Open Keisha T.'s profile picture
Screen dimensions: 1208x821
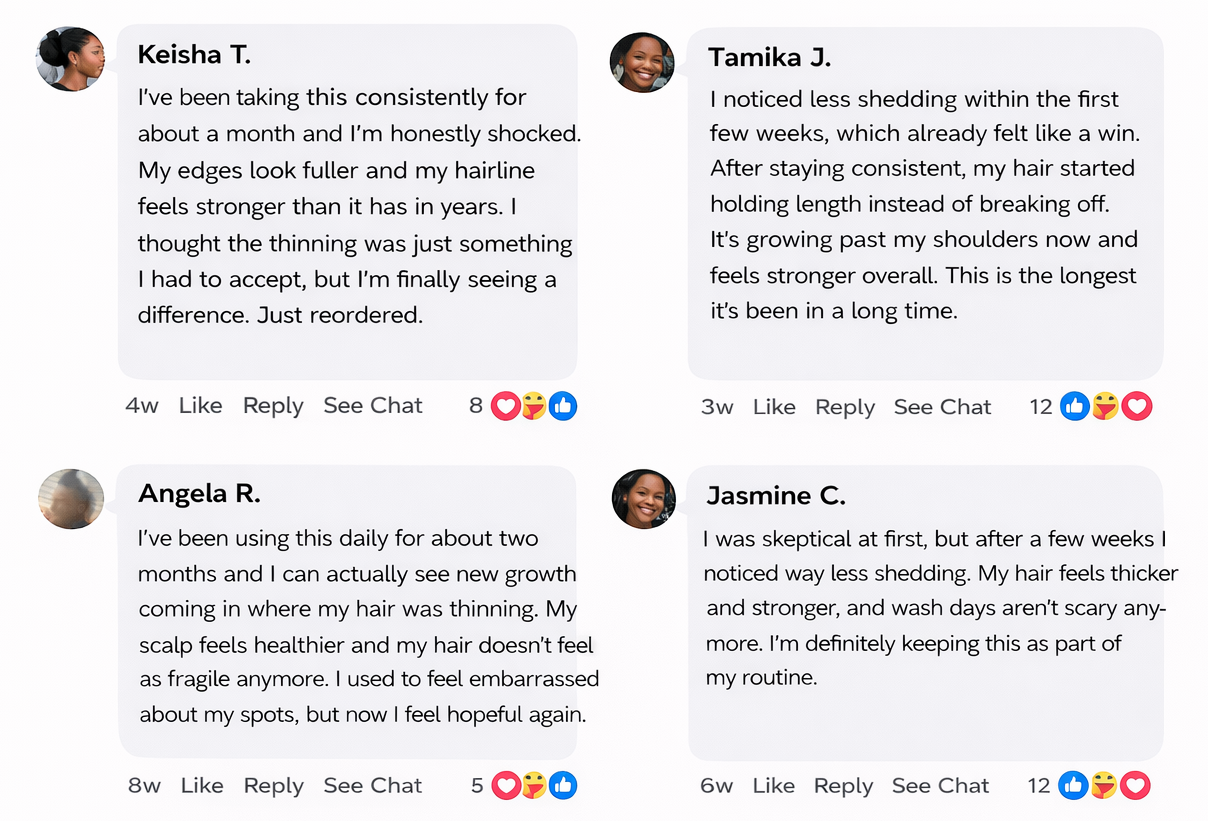pos(70,60)
